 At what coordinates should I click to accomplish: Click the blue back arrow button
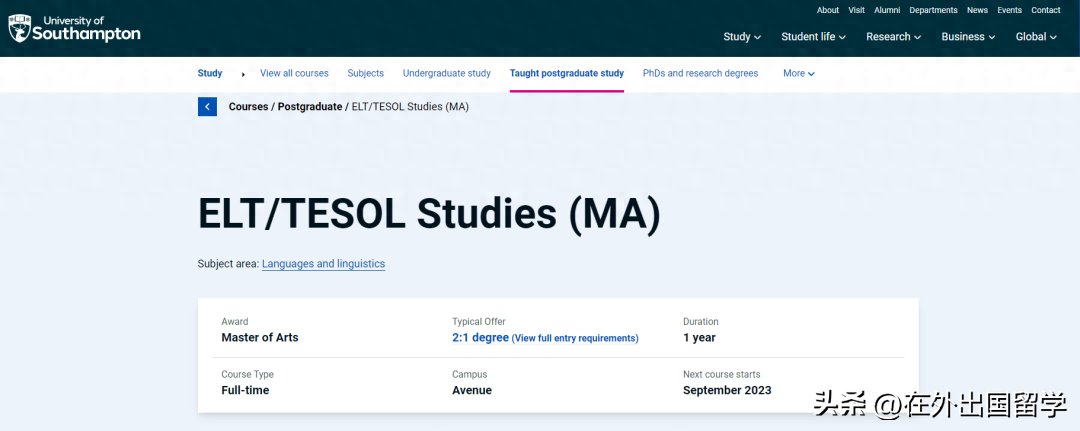pyautogui.click(x=207, y=107)
